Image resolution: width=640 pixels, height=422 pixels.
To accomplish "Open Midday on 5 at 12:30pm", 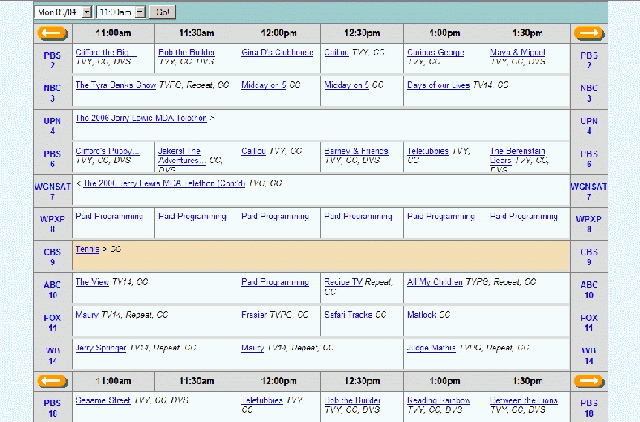I will pos(347,85).
